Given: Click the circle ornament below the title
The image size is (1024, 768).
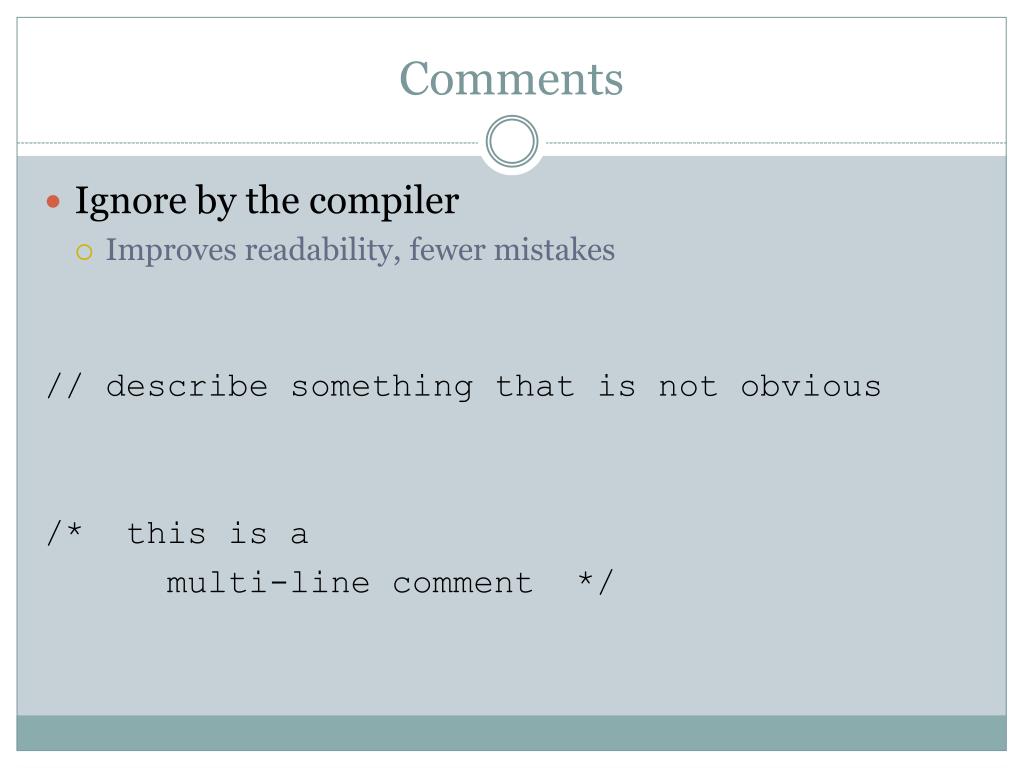Looking at the screenshot, I should point(512,141).
